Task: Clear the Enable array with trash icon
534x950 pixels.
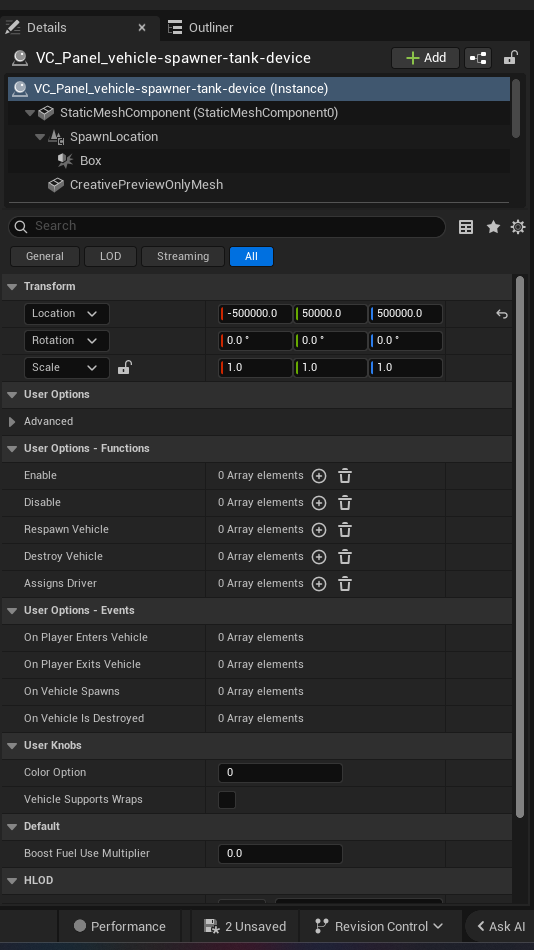Action: click(x=345, y=476)
